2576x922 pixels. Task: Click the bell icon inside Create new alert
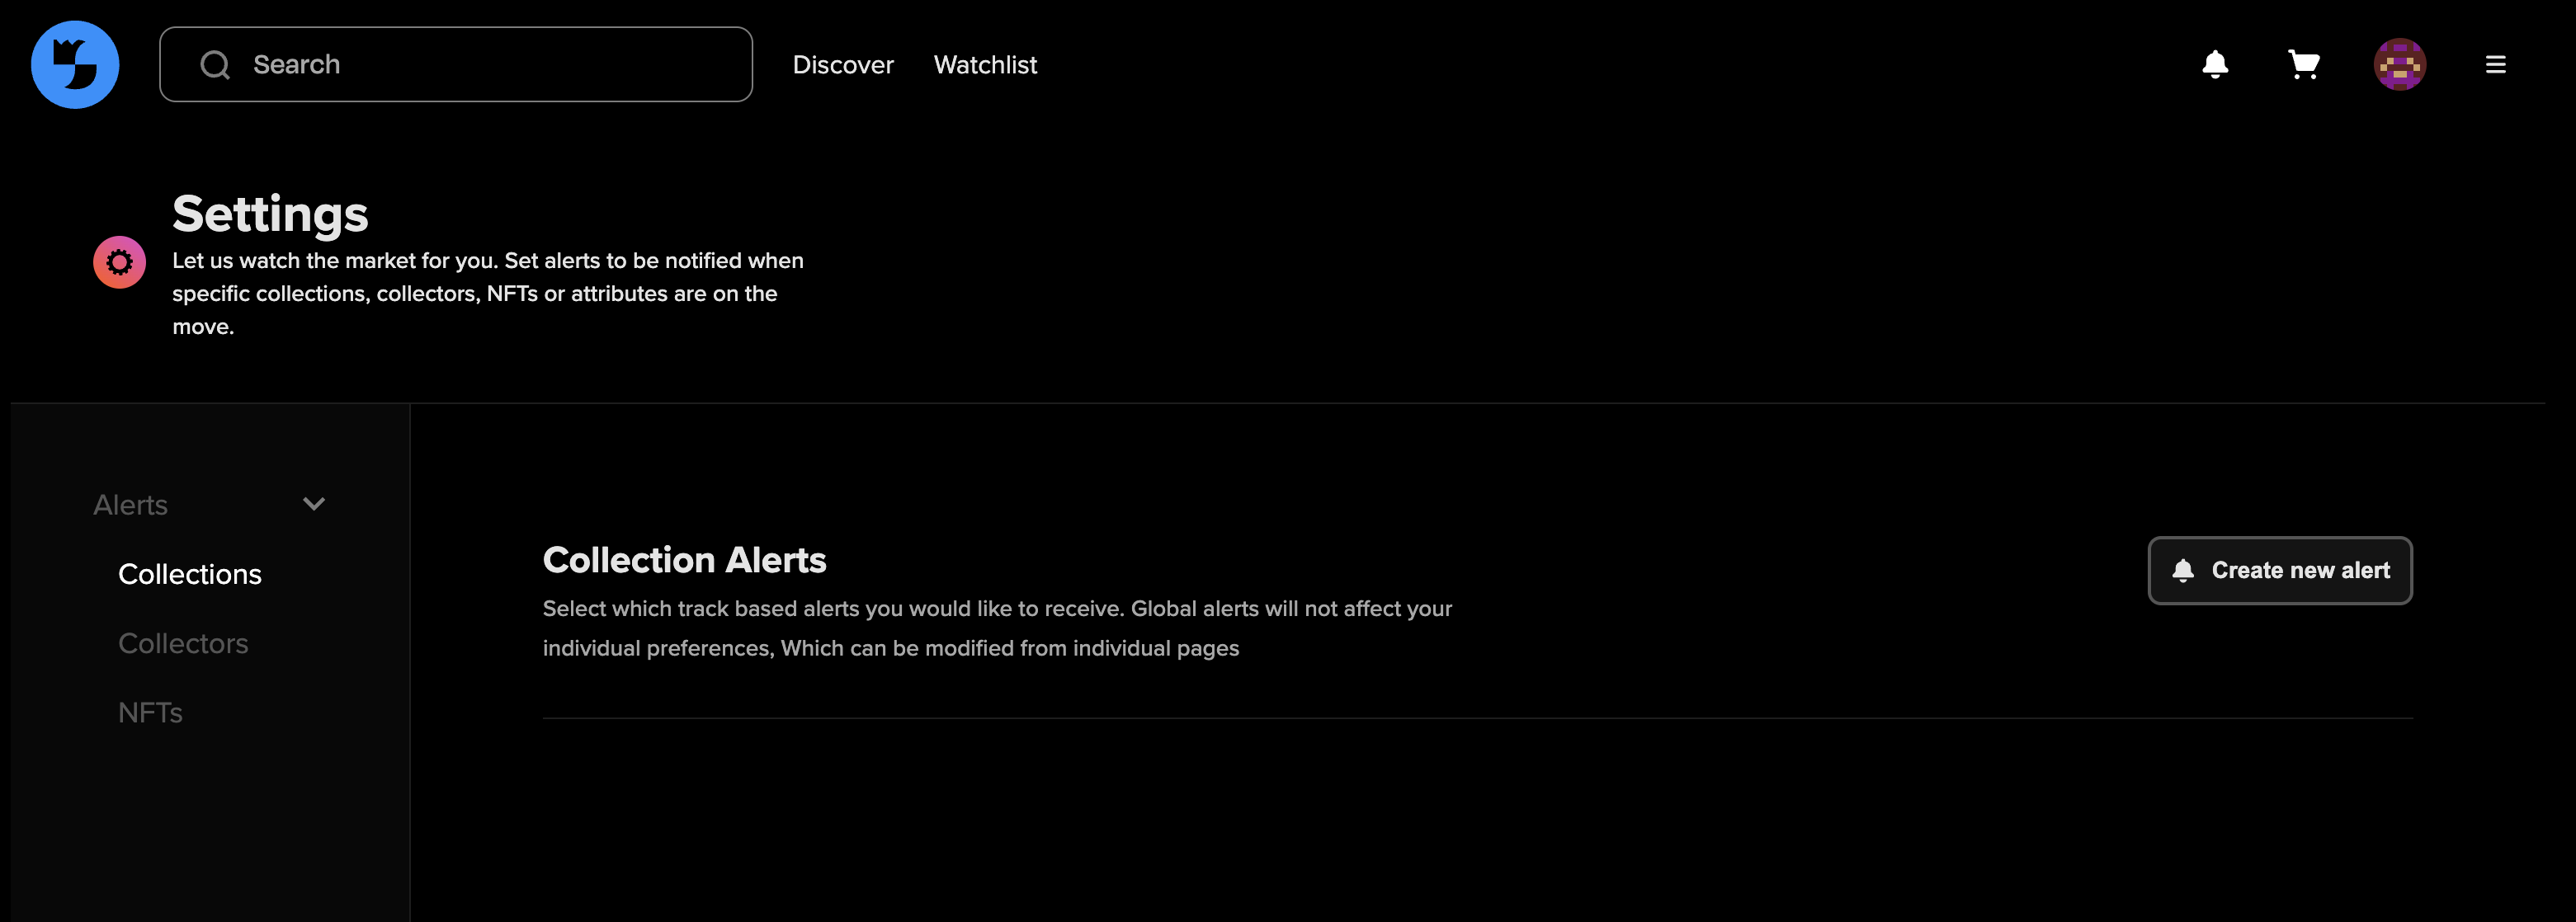[2182, 571]
